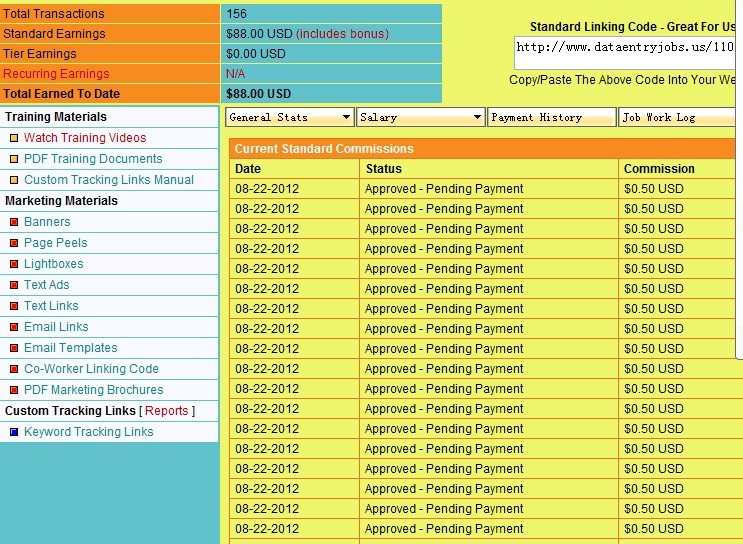Image resolution: width=743 pixels, height=544 pixels.
Task: Click the red bullet icon next to Lightboxes
Action: 14,264
